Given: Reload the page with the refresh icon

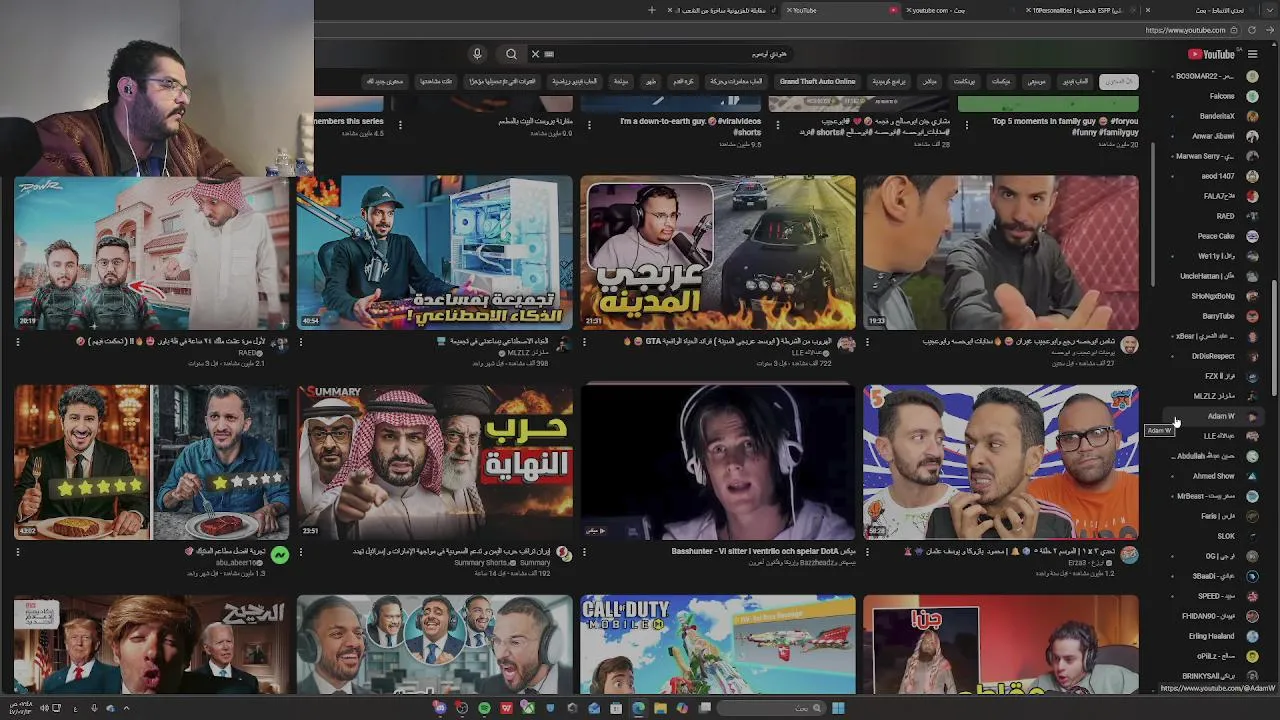Looking at the screenshot, I should point(1251,30).
